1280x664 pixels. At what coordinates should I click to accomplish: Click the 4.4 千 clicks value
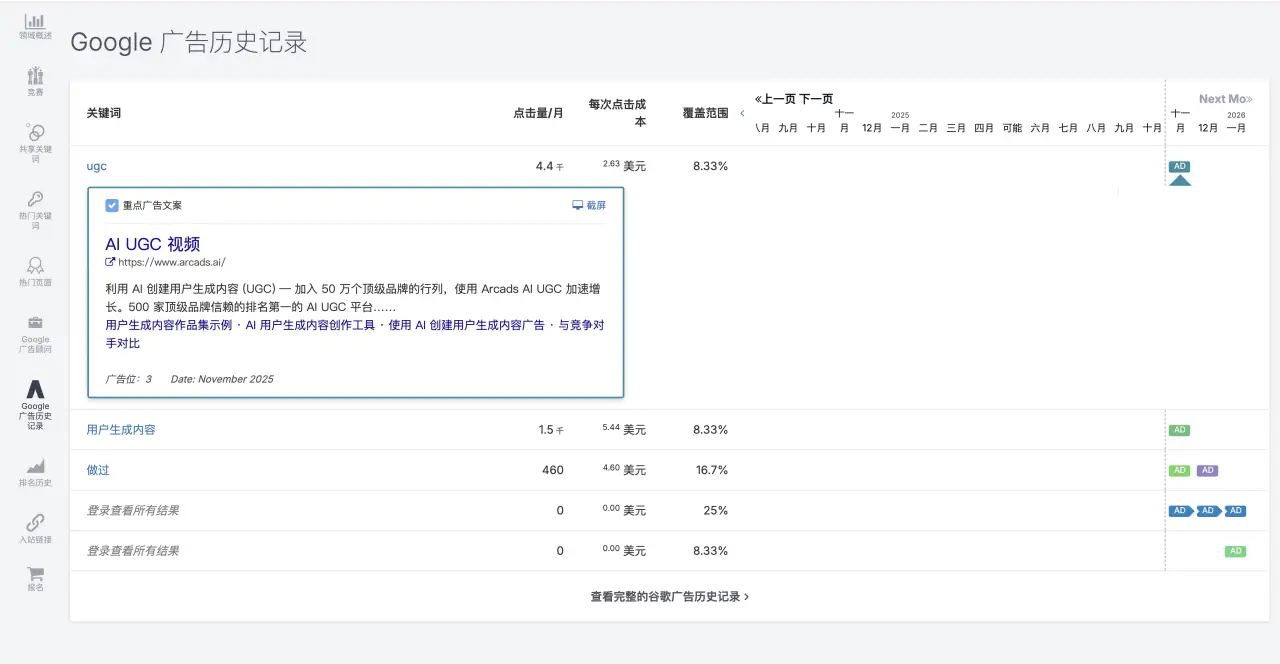coord(550,166)
